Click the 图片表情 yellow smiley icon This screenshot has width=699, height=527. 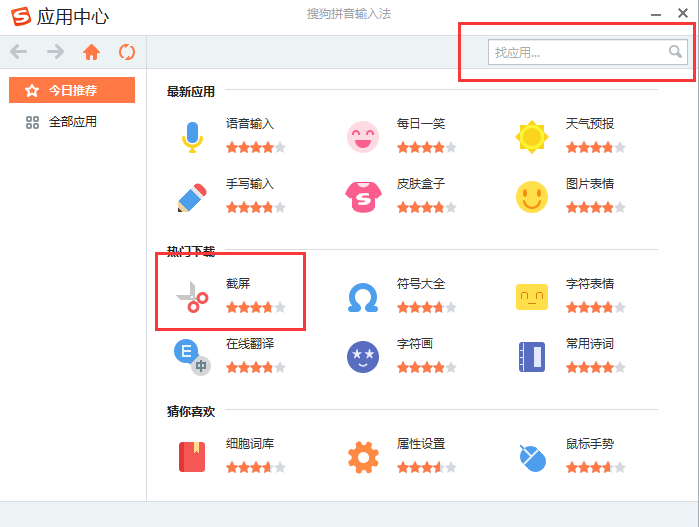[x=531, y=197]
